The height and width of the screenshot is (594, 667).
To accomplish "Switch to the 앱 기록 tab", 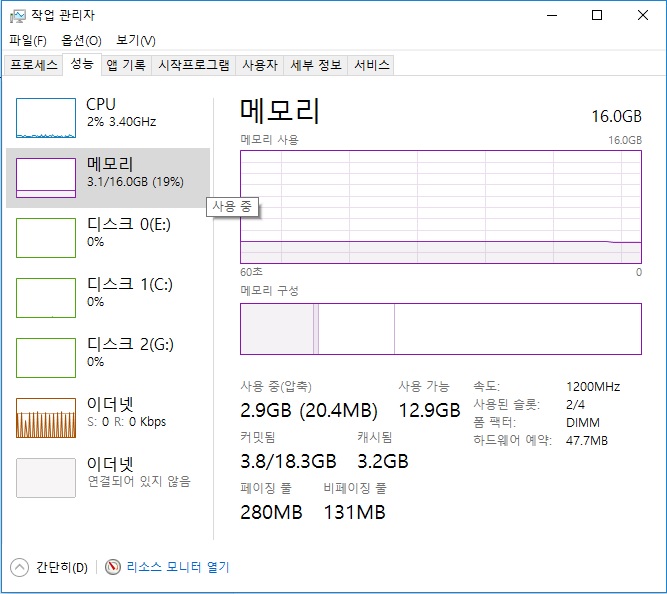I will (126, 65).
